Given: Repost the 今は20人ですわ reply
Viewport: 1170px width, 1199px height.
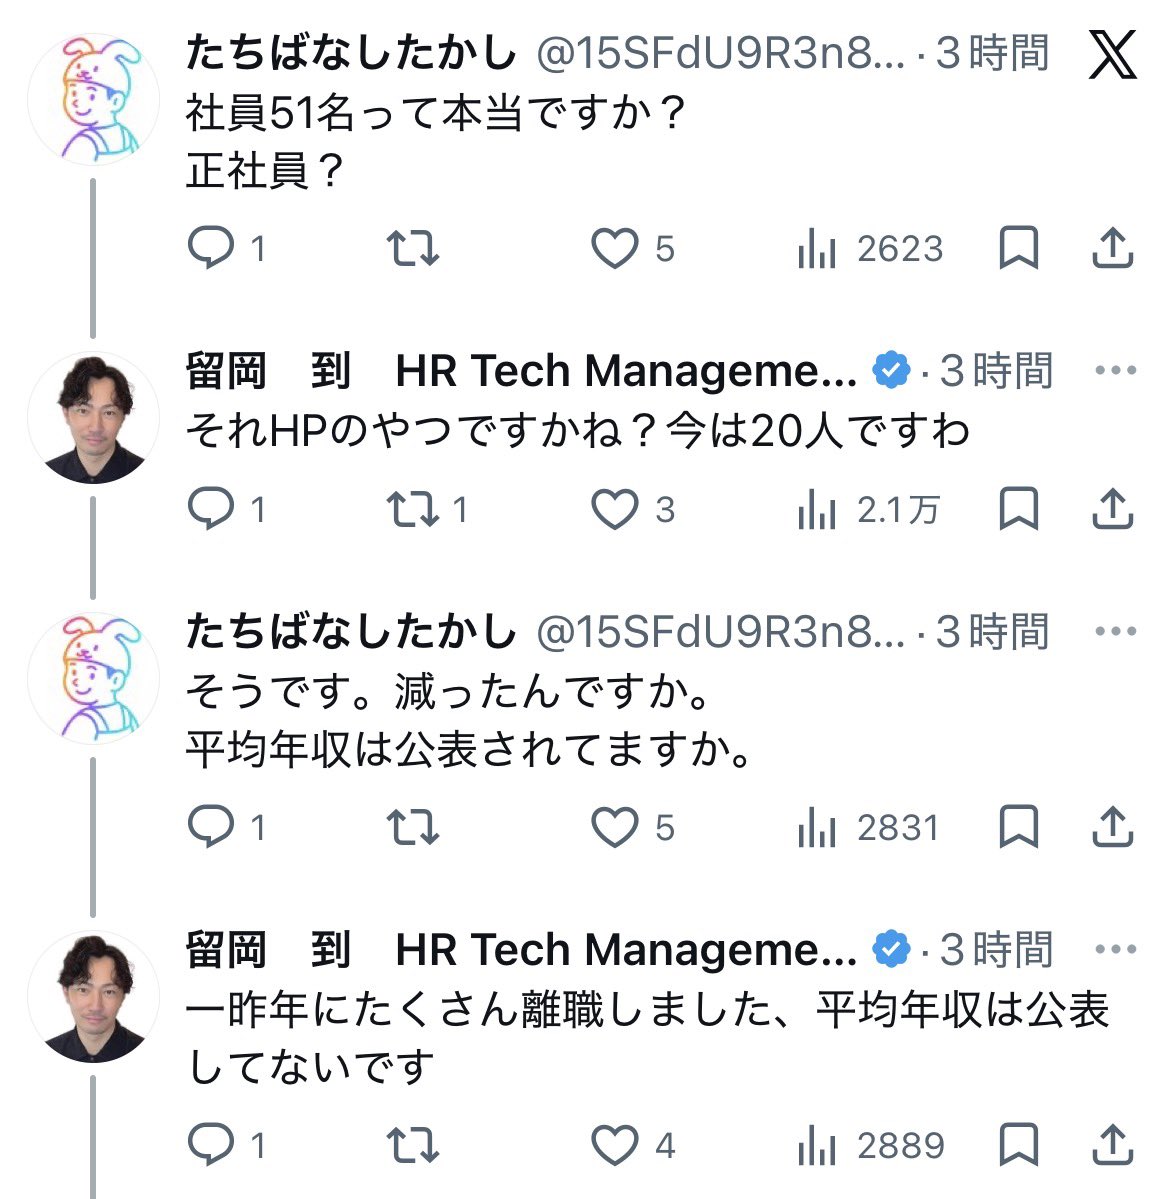Looking at the screenshot, I should 413,510.
